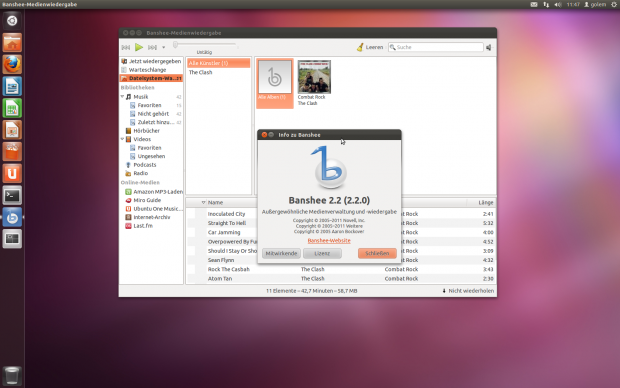
Task: Open Jetzt wiedergegeben in the sidebar
Action: 151,61
